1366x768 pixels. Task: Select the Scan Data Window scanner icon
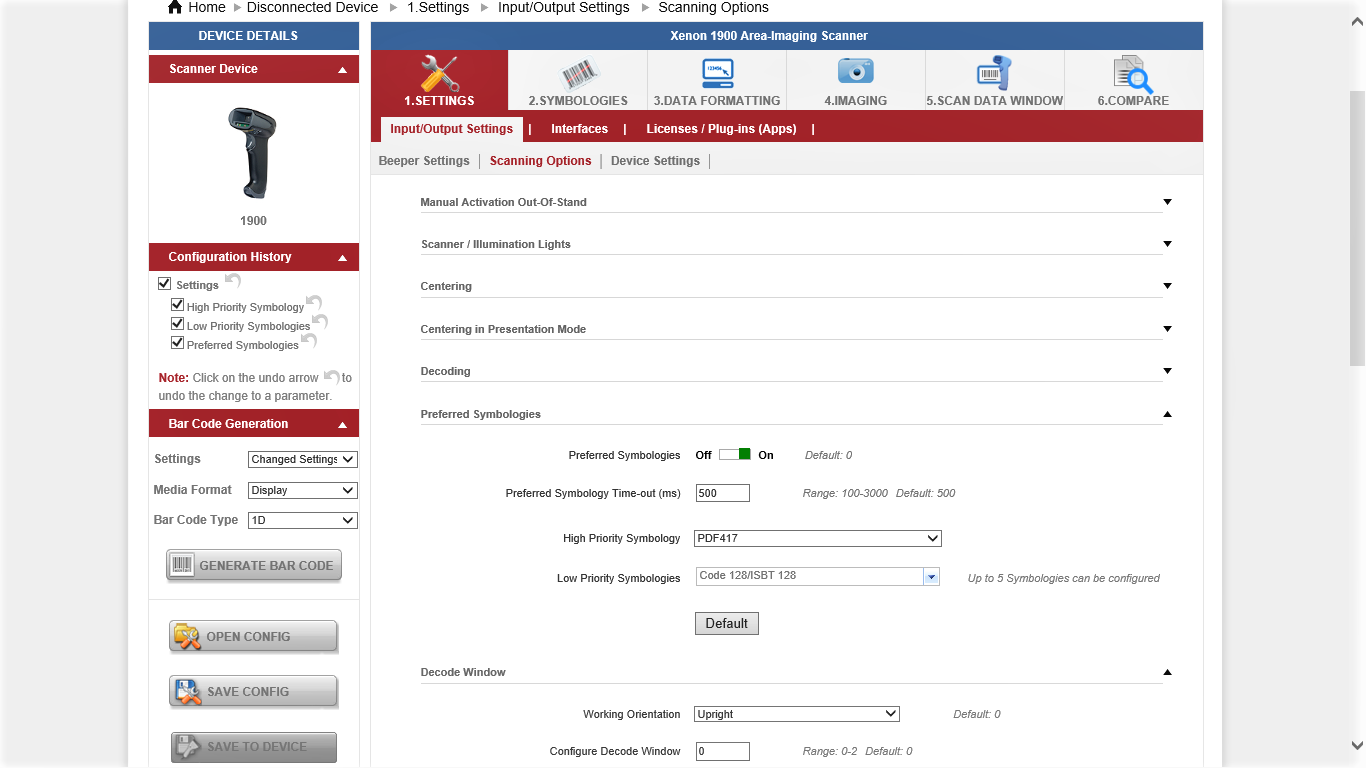[994, 74]
